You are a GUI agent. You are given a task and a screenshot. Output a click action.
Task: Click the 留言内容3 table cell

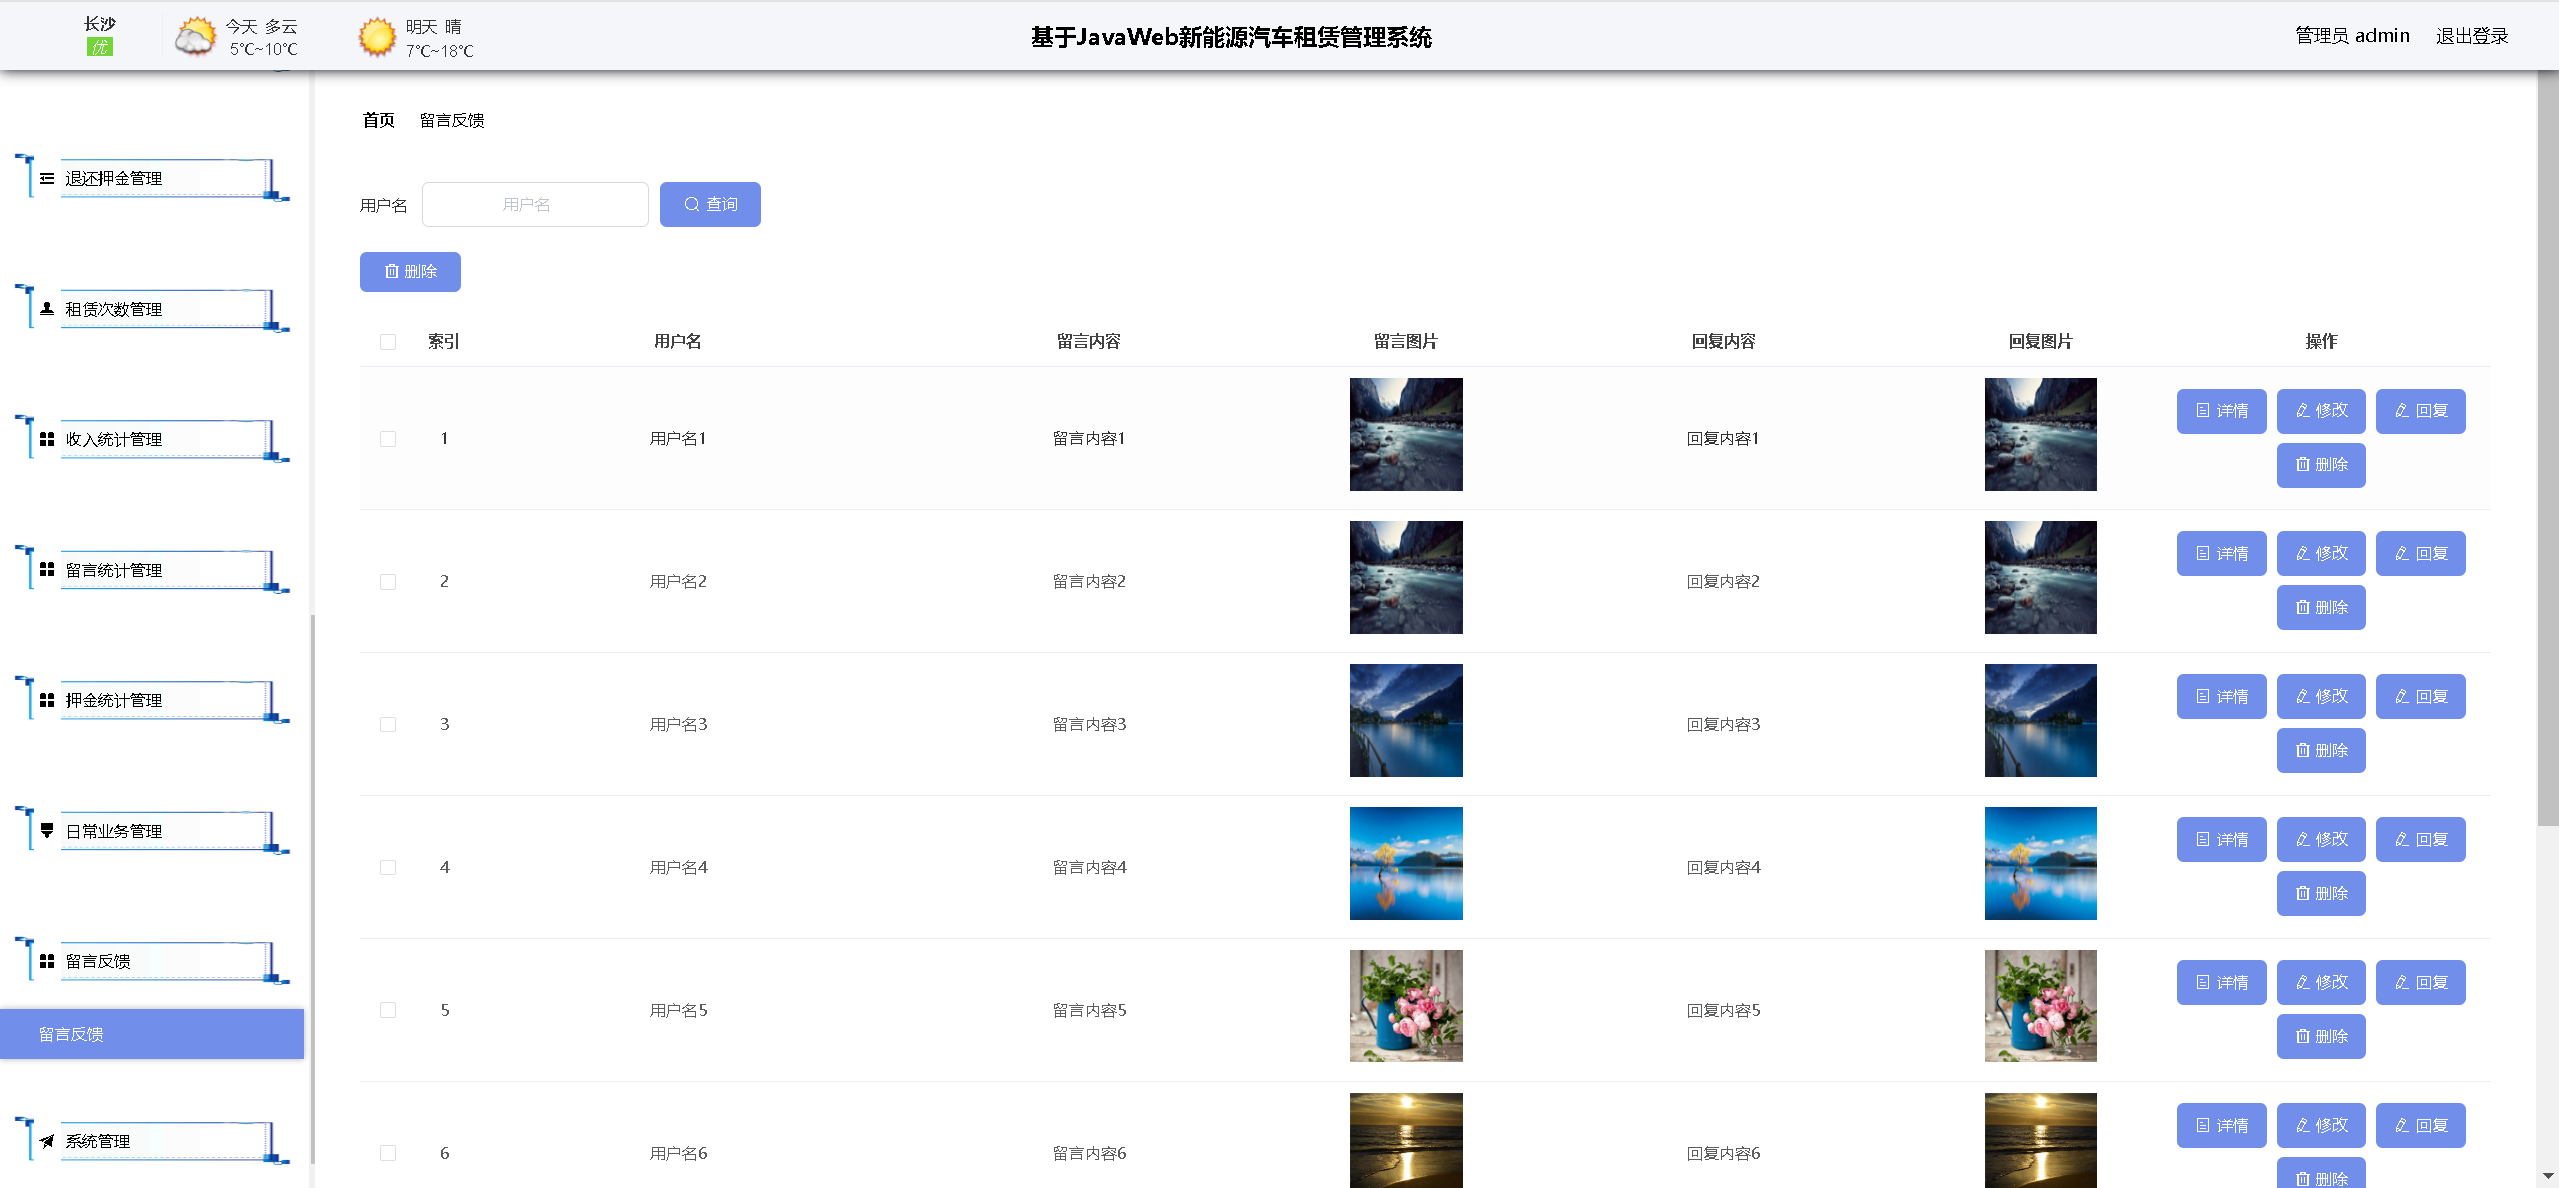[x=1089, y=725]
